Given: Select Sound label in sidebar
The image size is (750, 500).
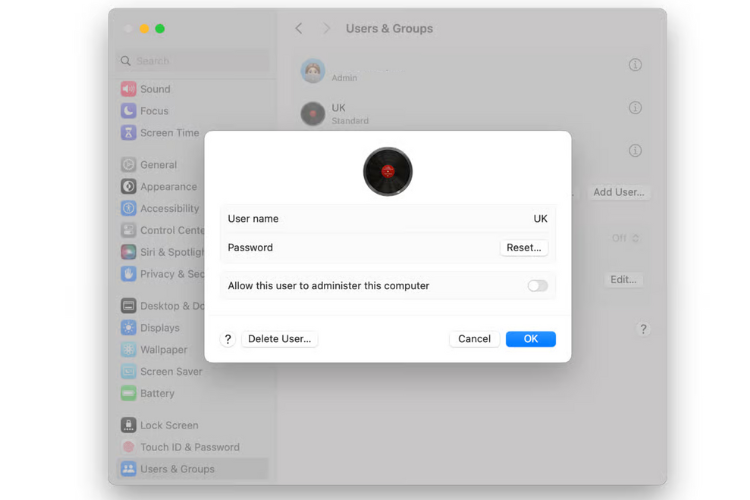Looking at the screenshot, I should point(155,89).
